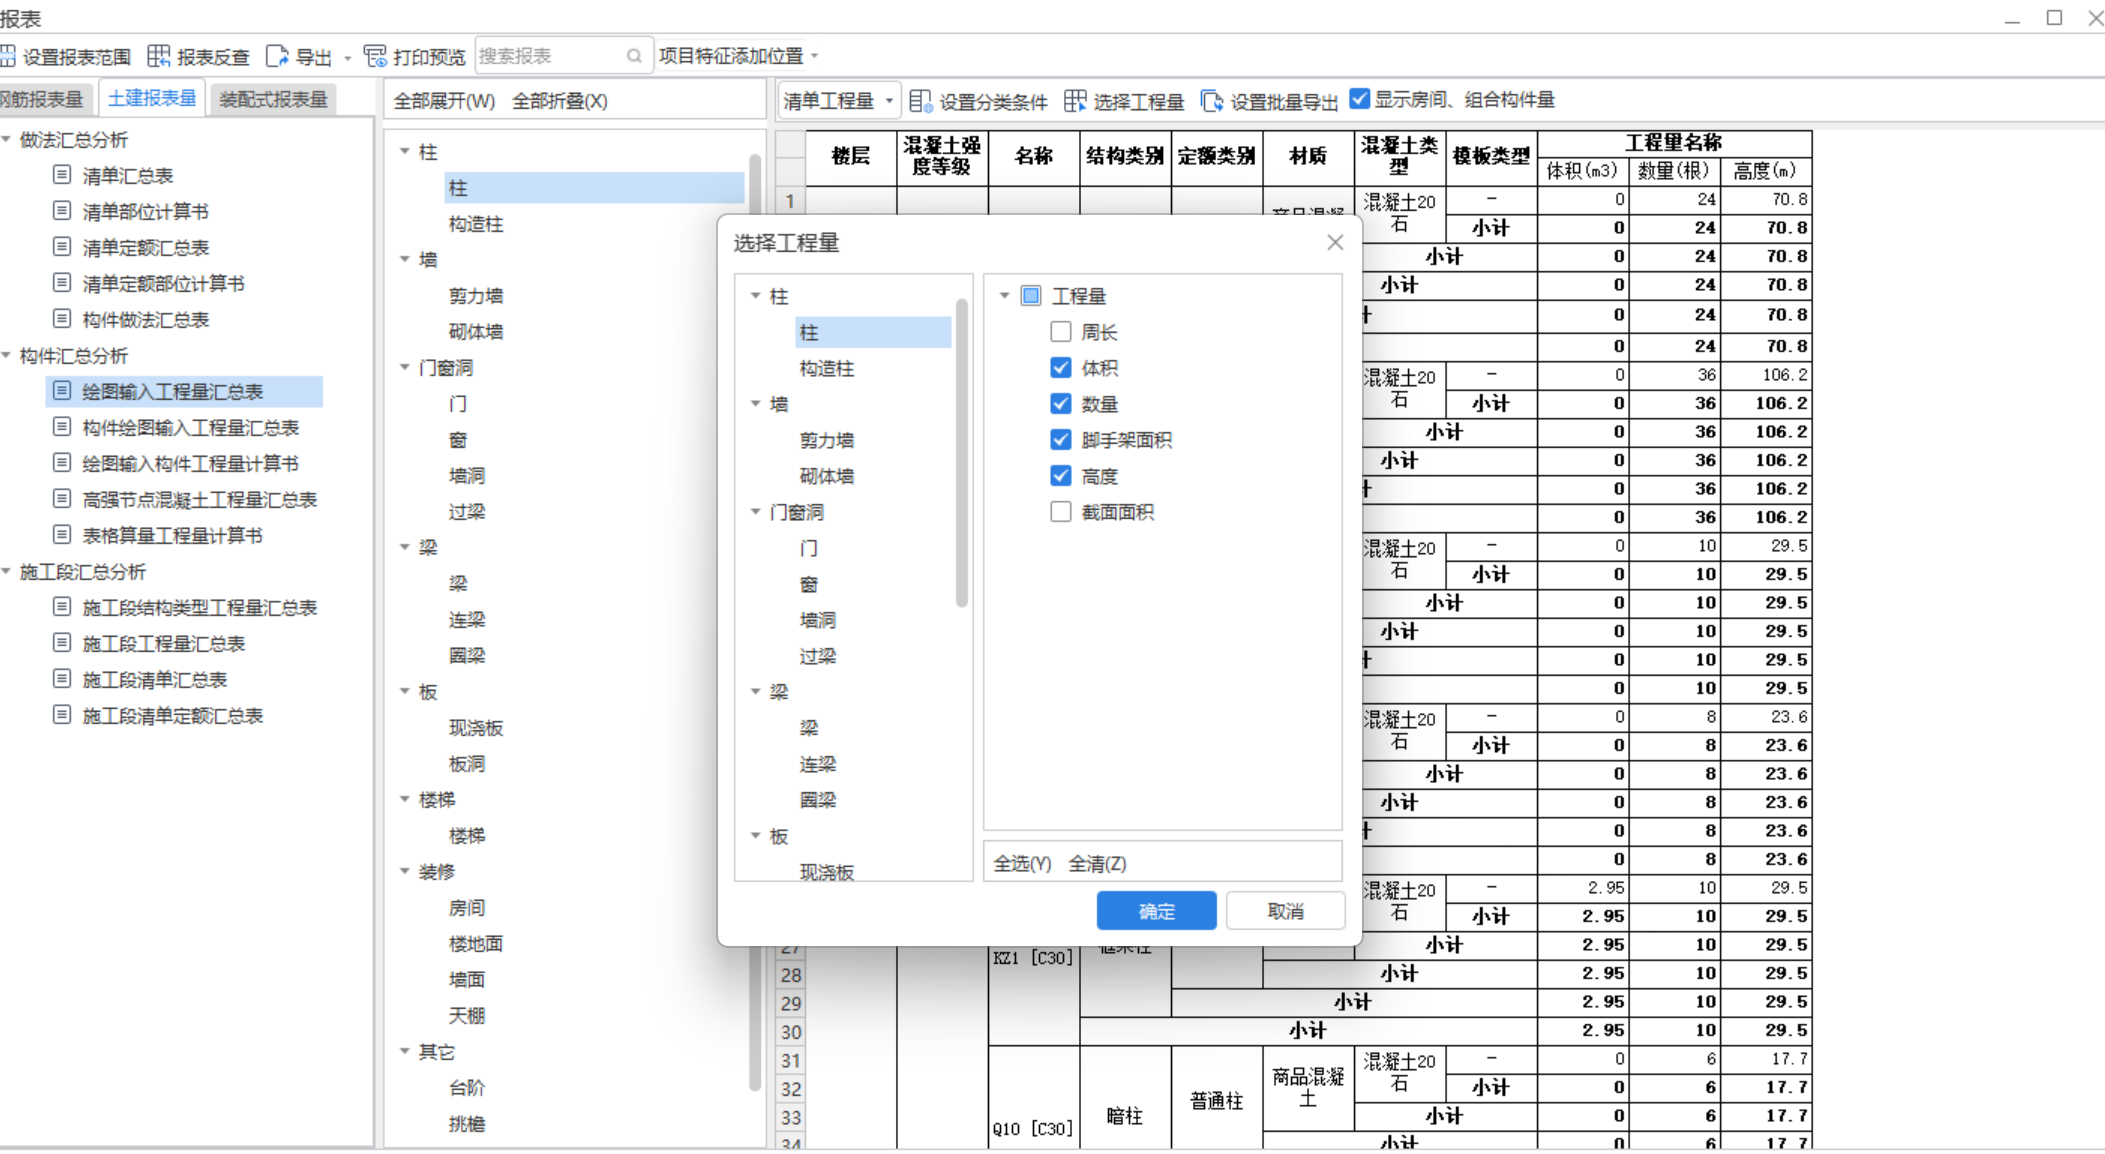Click the 选择工程量 toolbar icon

1075,101
